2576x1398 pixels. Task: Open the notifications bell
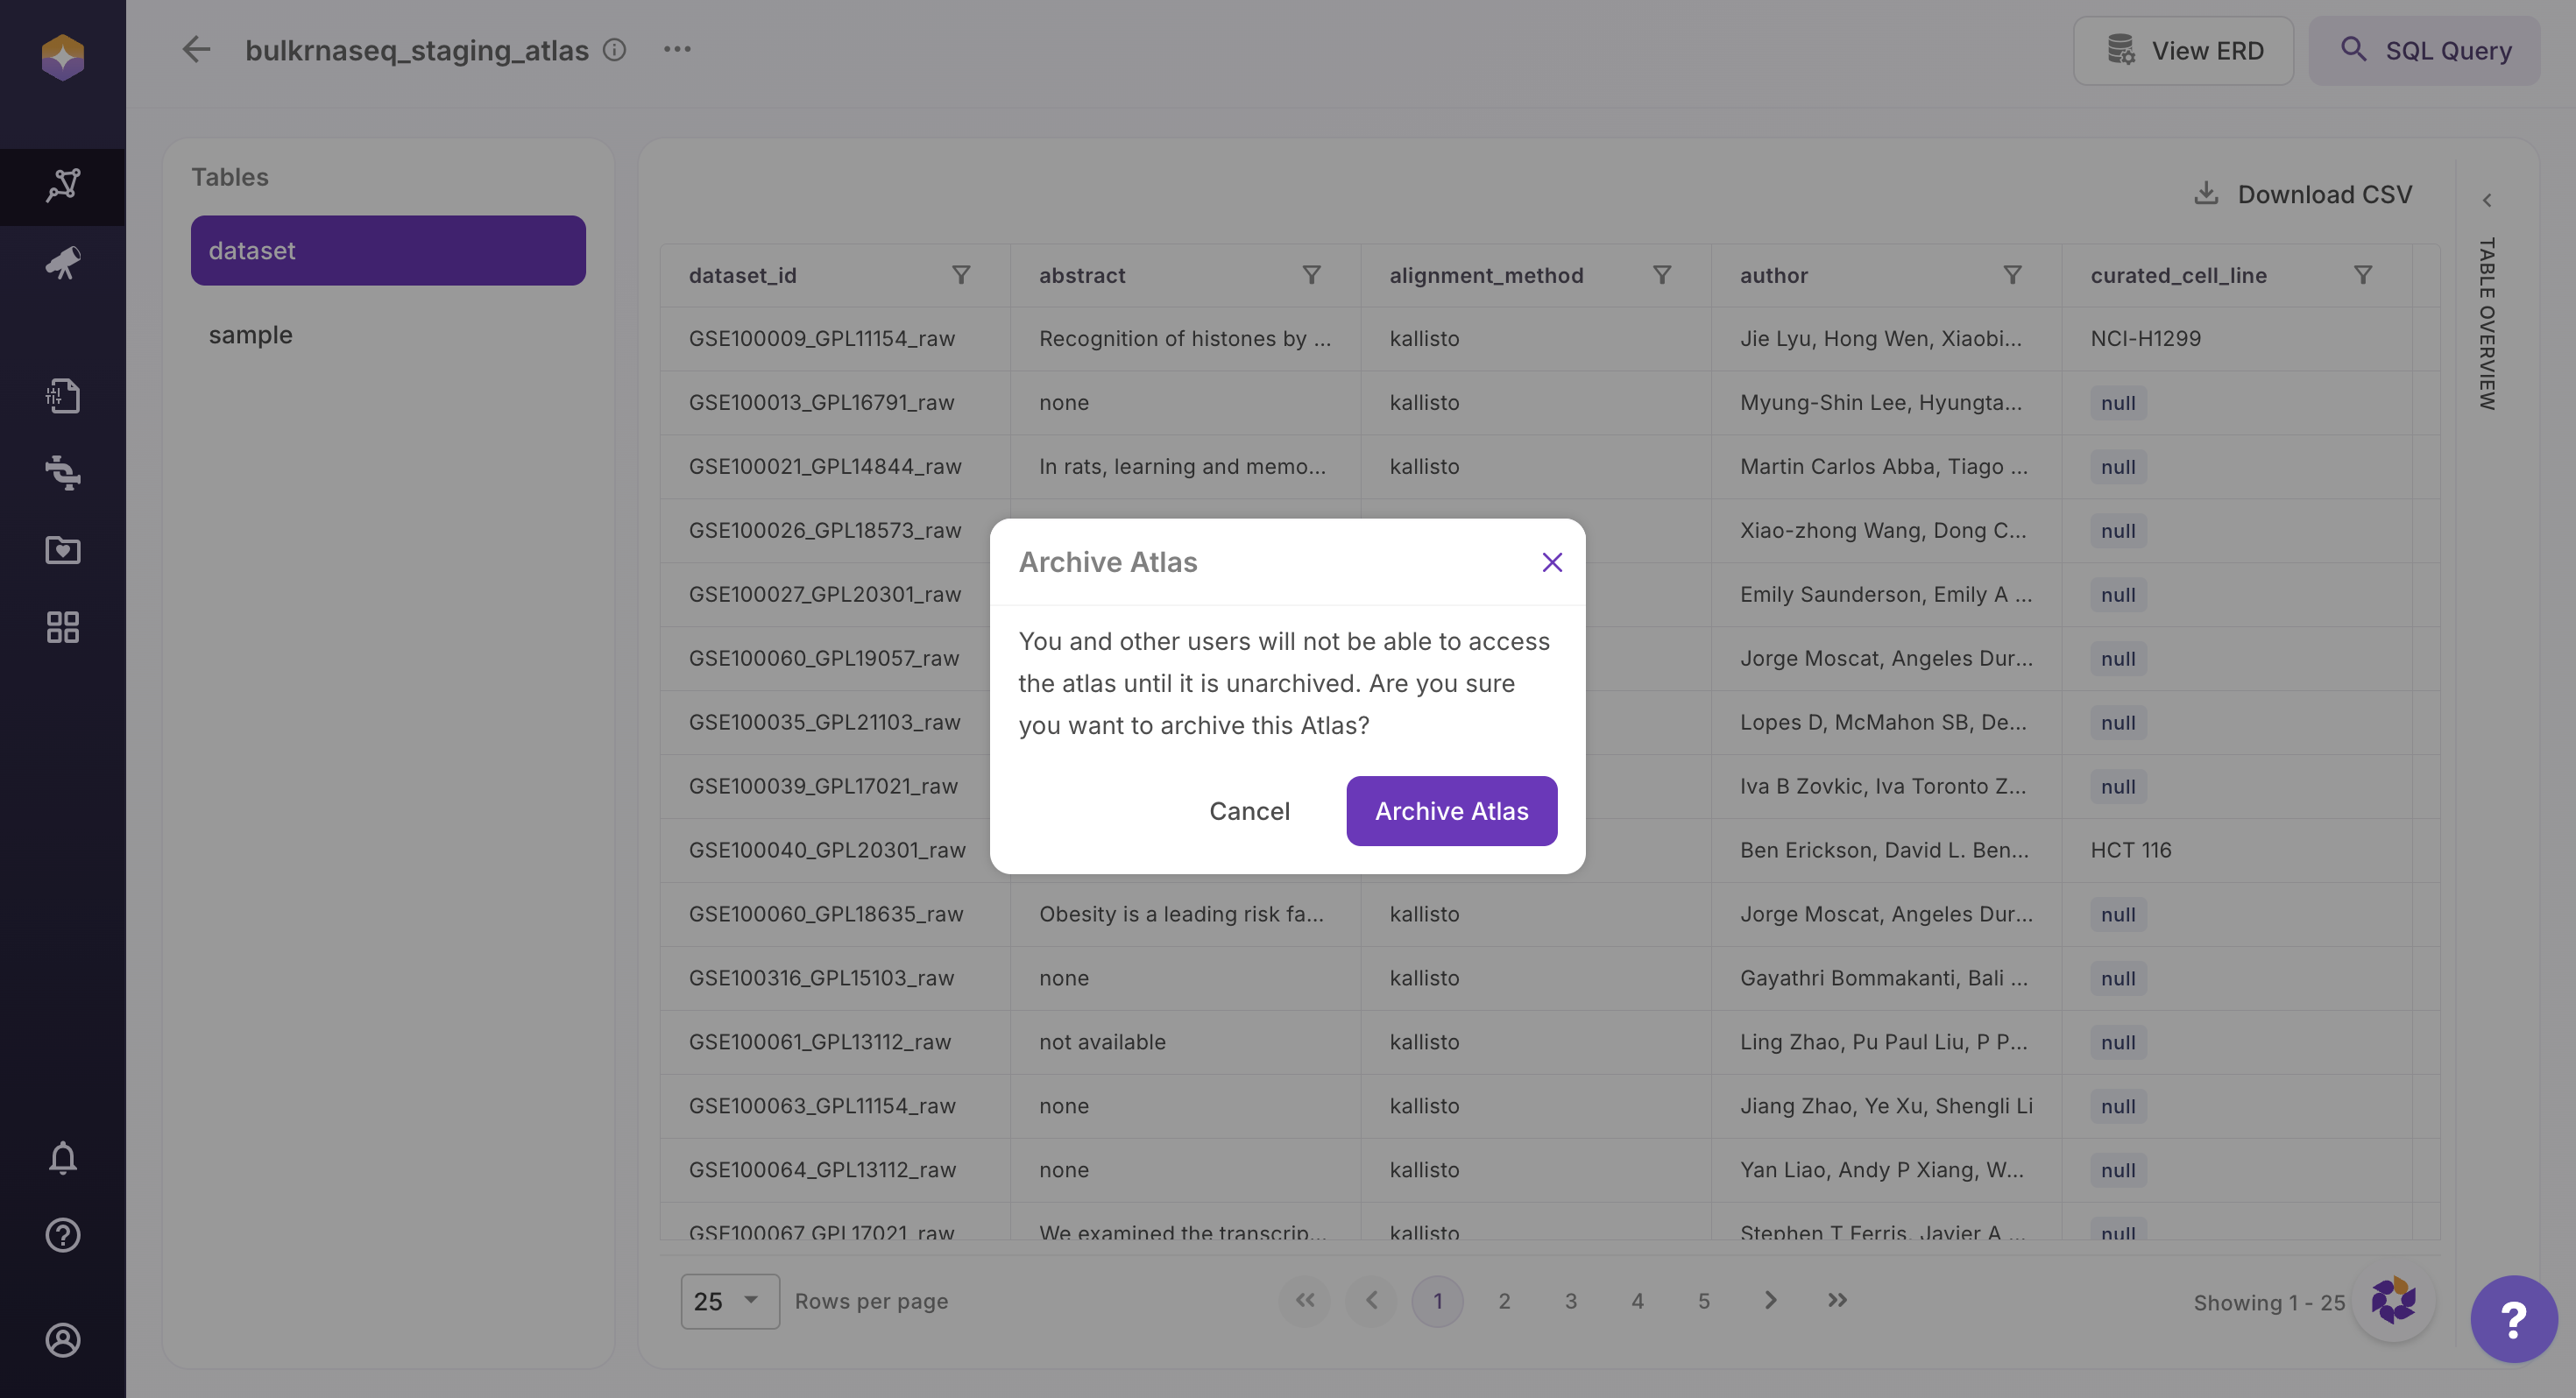point(63,1157)
